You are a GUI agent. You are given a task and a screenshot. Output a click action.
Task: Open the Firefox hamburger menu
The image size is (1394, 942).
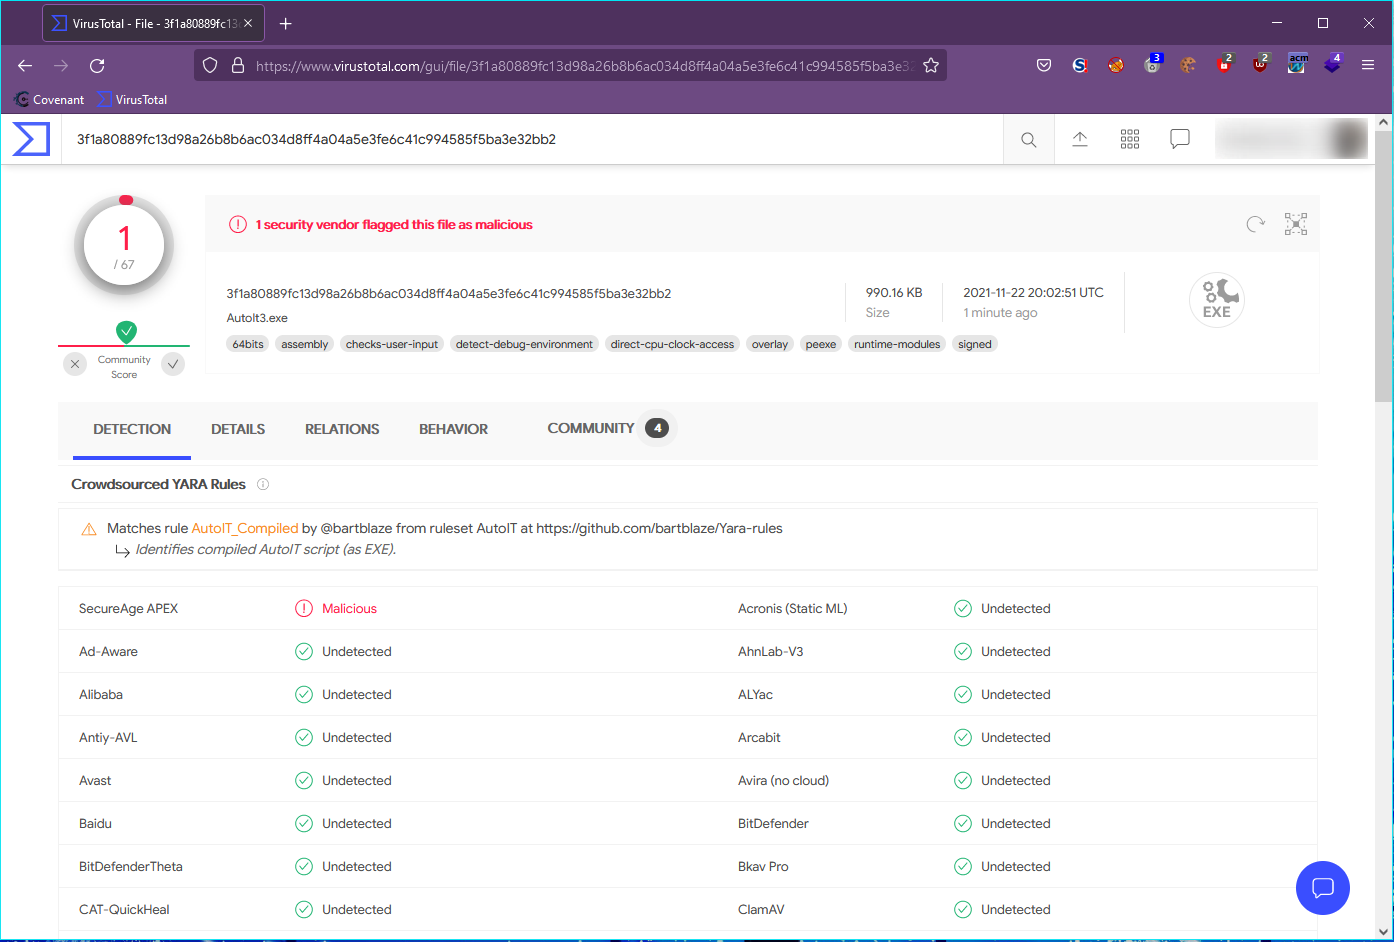(1368, 65)
